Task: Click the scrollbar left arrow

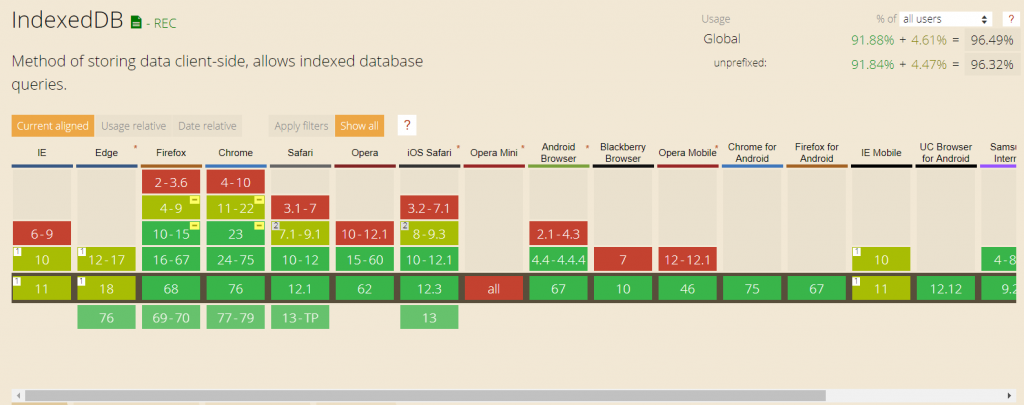Action: tap(18, 395)
